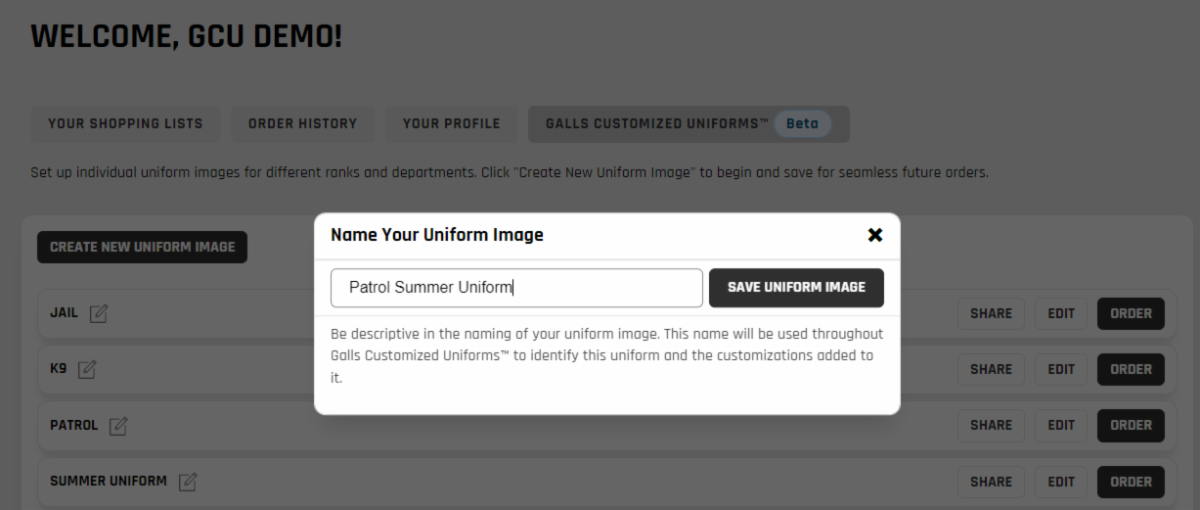Click the rename icon next to SUMMER UNIFORM
Viewport: 1200px width, 510px height.
tap(187, 482)
